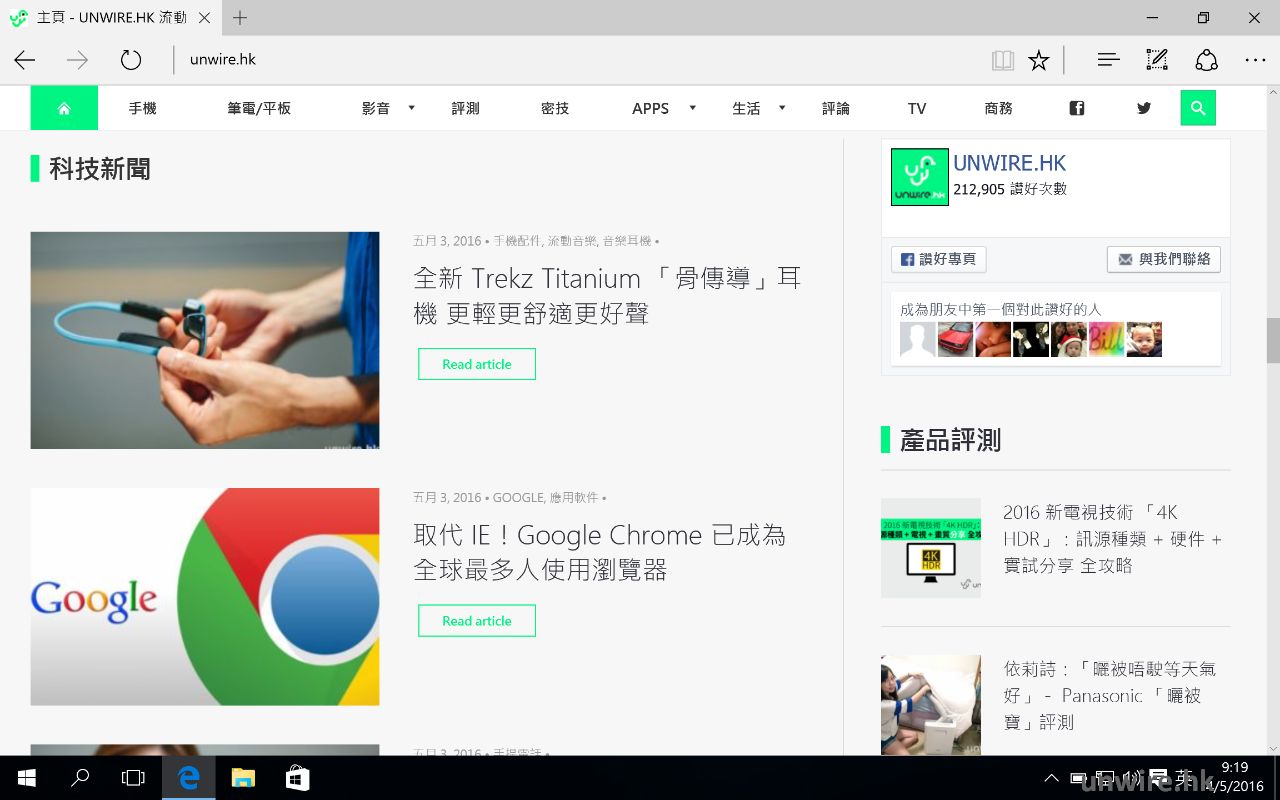This screenshot has width=1280, height=800.
Task: Expand the APPS menu dropdown arrow
Action: pos(692,108)
